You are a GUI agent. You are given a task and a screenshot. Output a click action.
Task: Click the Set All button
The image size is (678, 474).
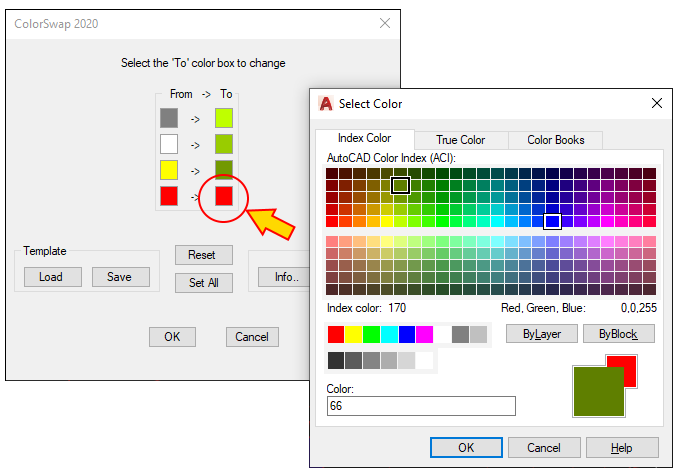click(204, 283)
